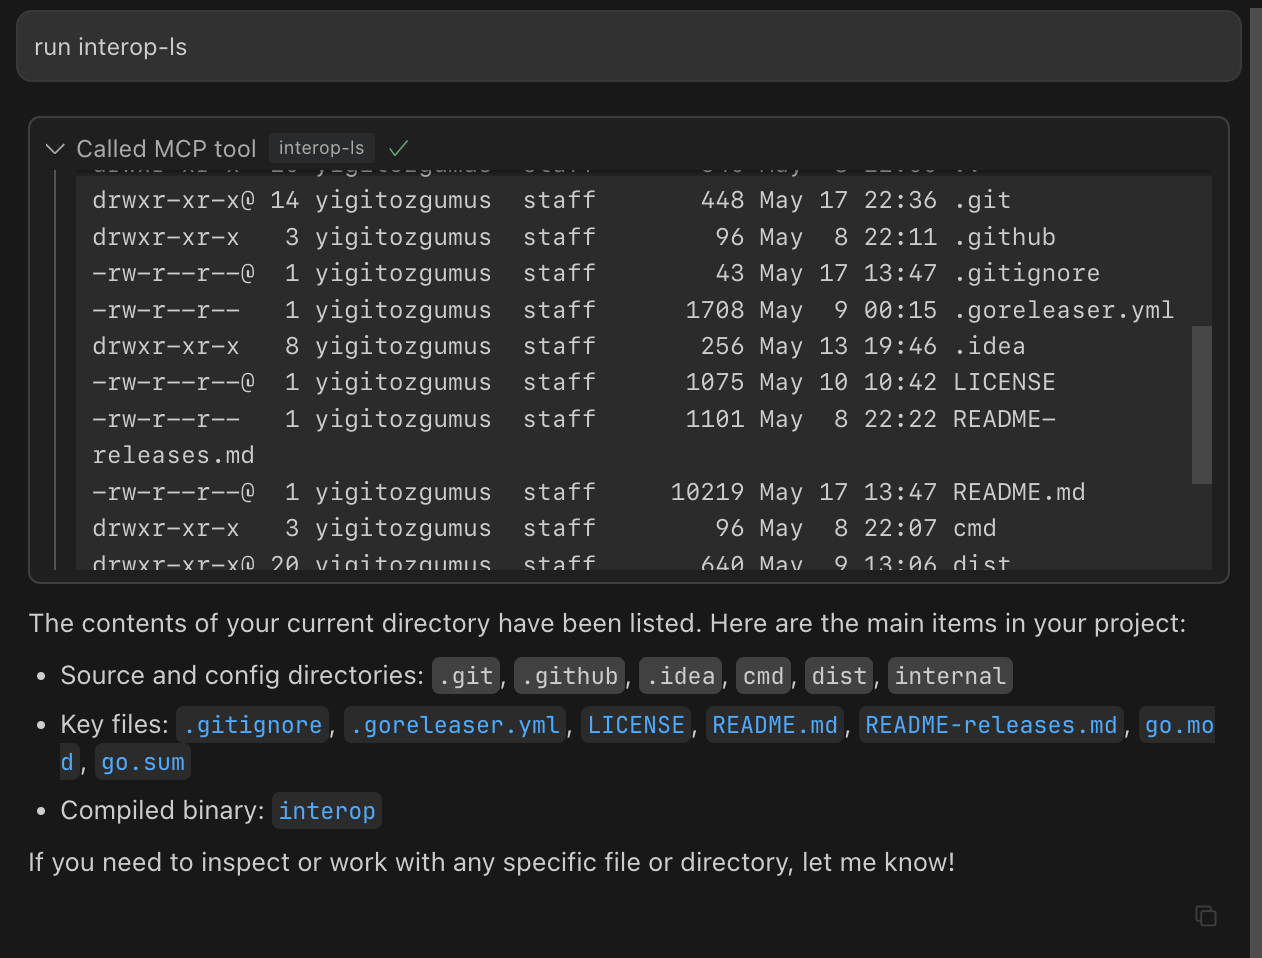
Task: Click the cmd chip in directories list
Action: (x=763, y=676)
